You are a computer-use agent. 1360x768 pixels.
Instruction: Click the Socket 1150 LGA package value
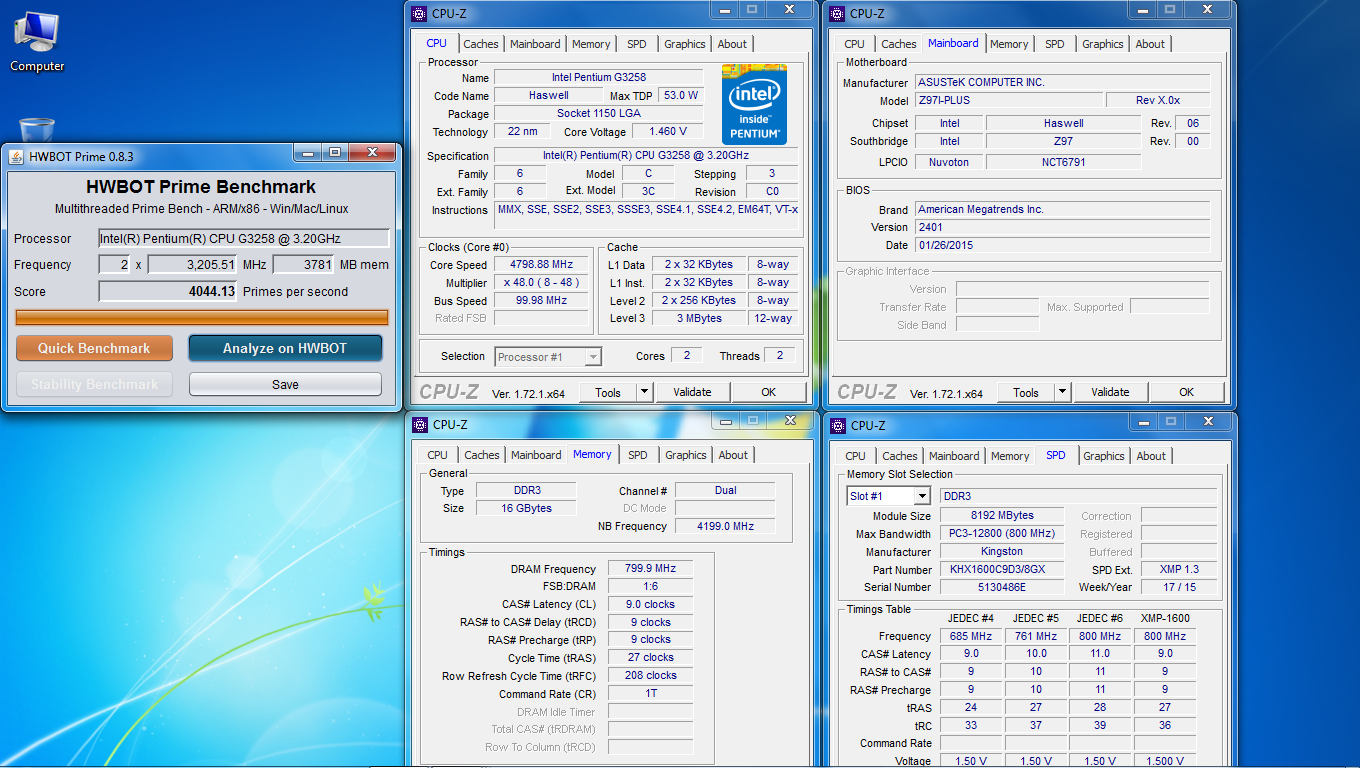(x=598, y=113)
